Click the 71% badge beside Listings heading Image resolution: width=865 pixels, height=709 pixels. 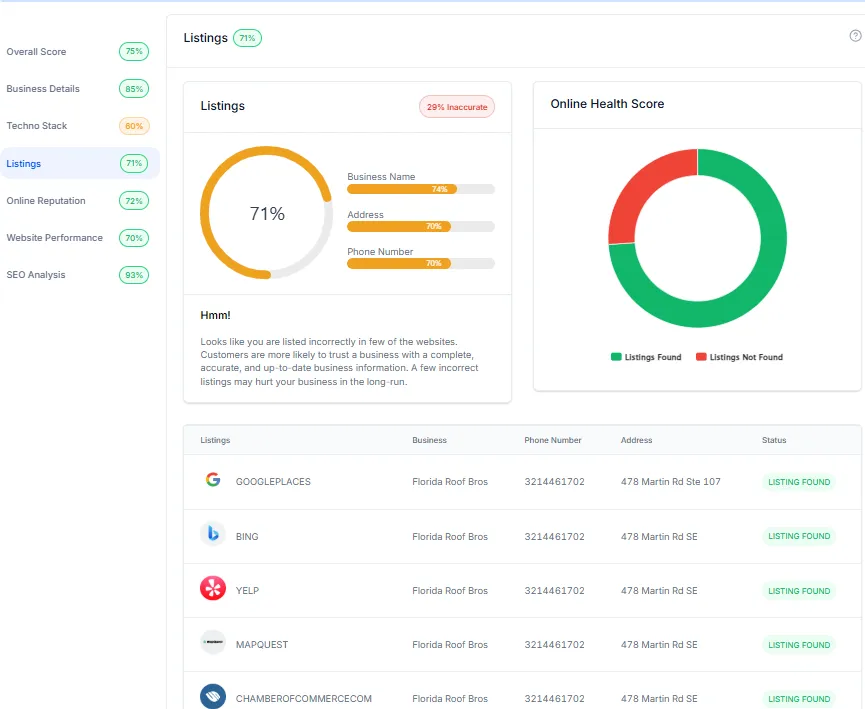(x=247, y=38)
